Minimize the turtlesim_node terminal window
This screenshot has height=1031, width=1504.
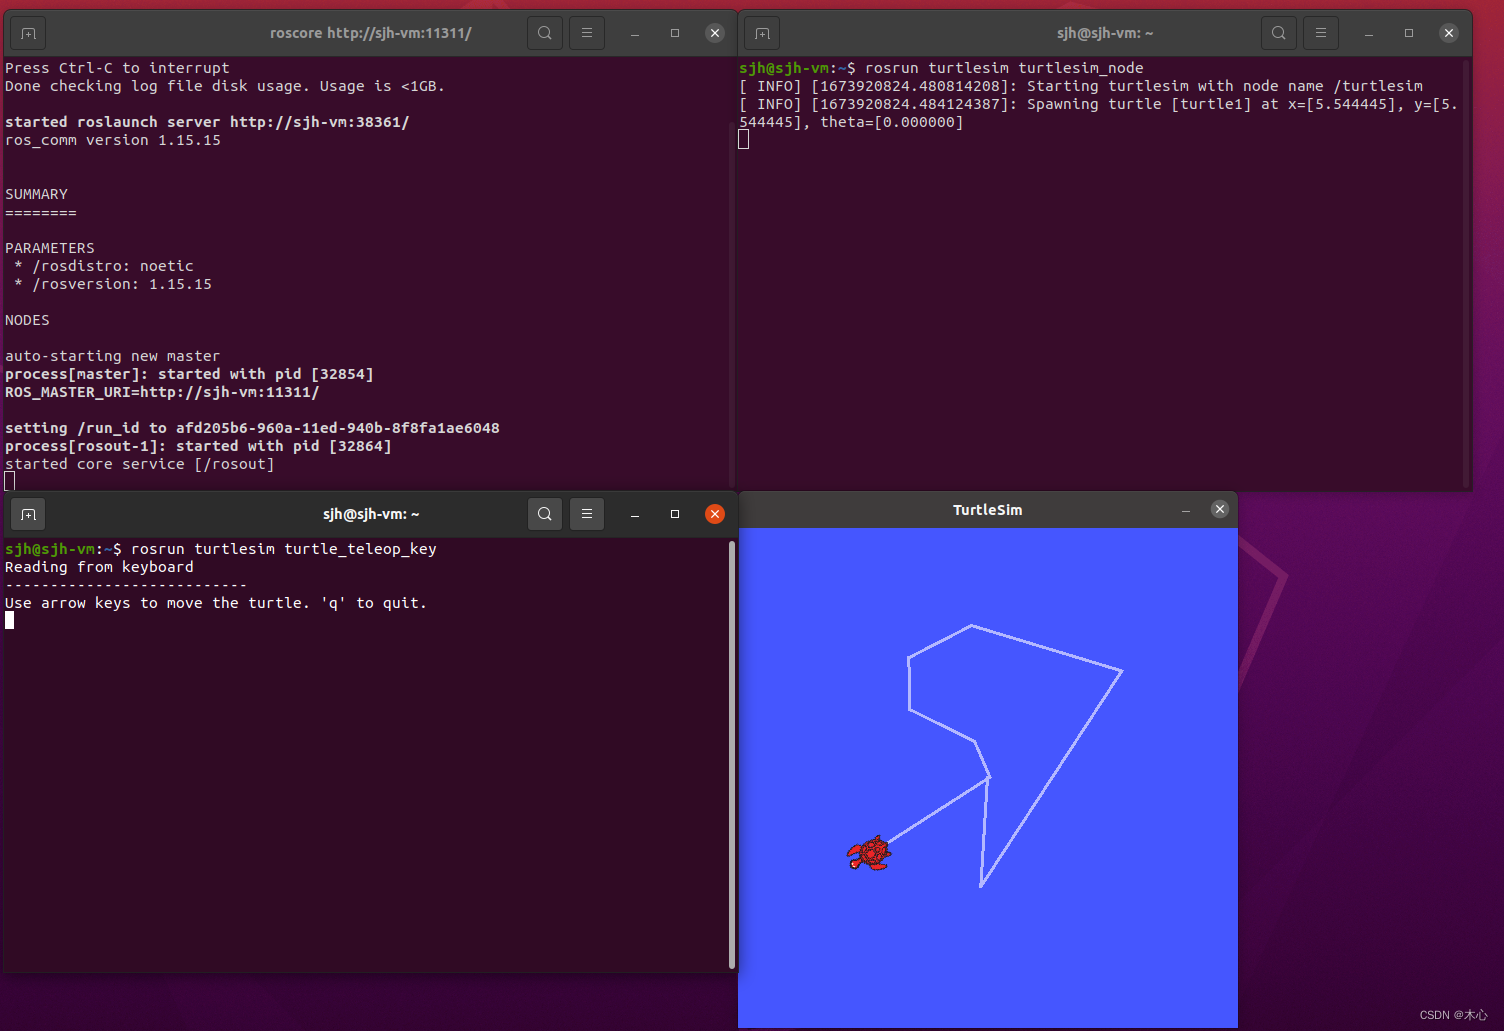[x=1369, y=33]
